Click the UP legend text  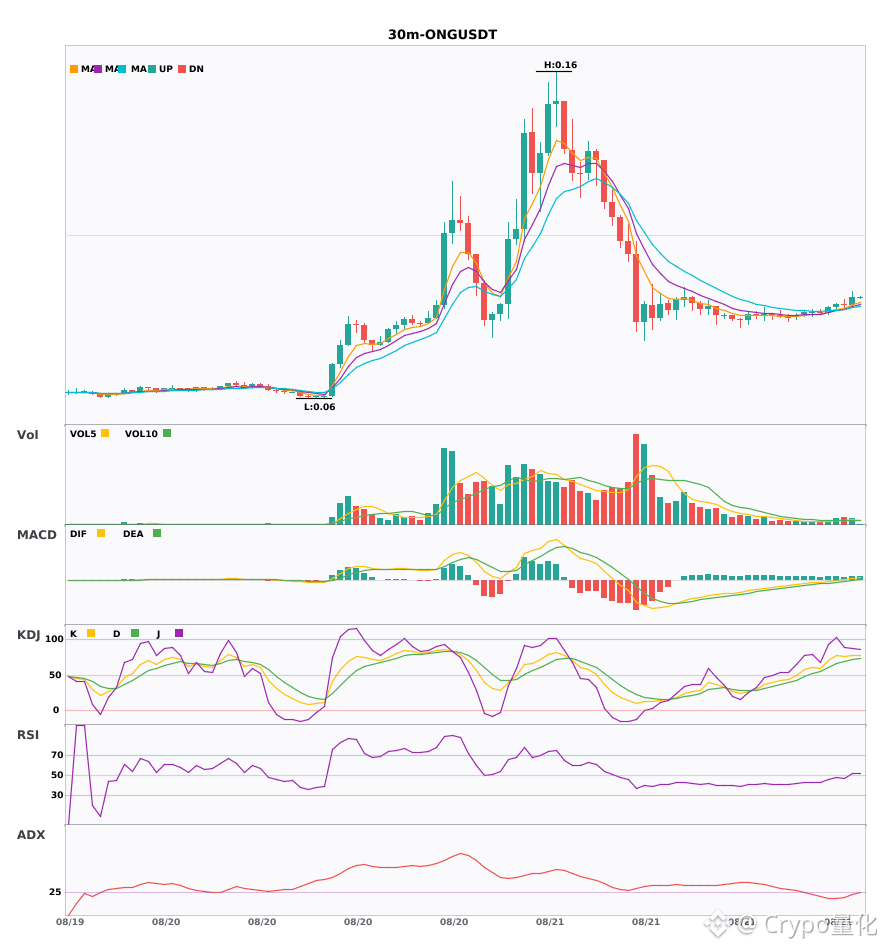tap(166, 69)
